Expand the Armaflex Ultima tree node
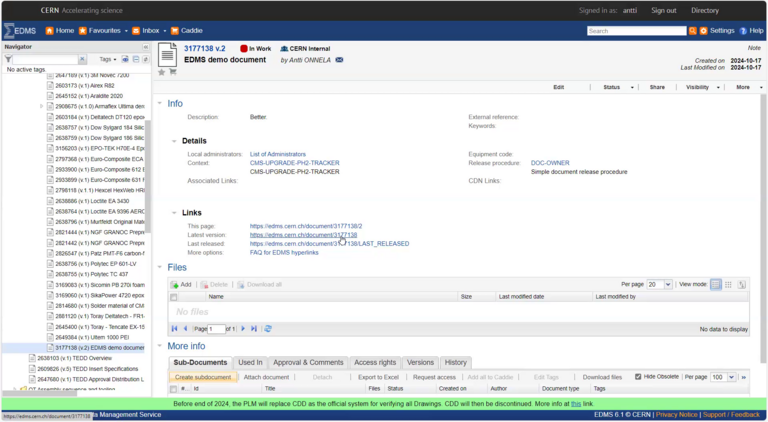Screen dimensions: 768x422 (x=42, y=106)
